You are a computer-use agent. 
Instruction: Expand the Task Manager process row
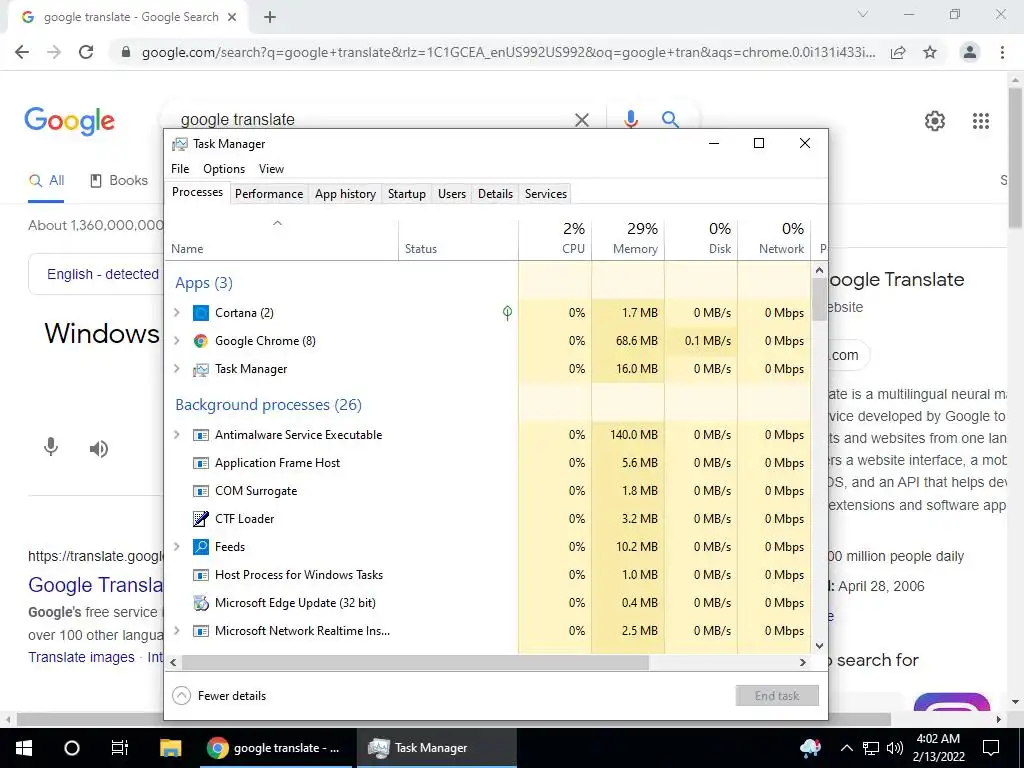176,369
